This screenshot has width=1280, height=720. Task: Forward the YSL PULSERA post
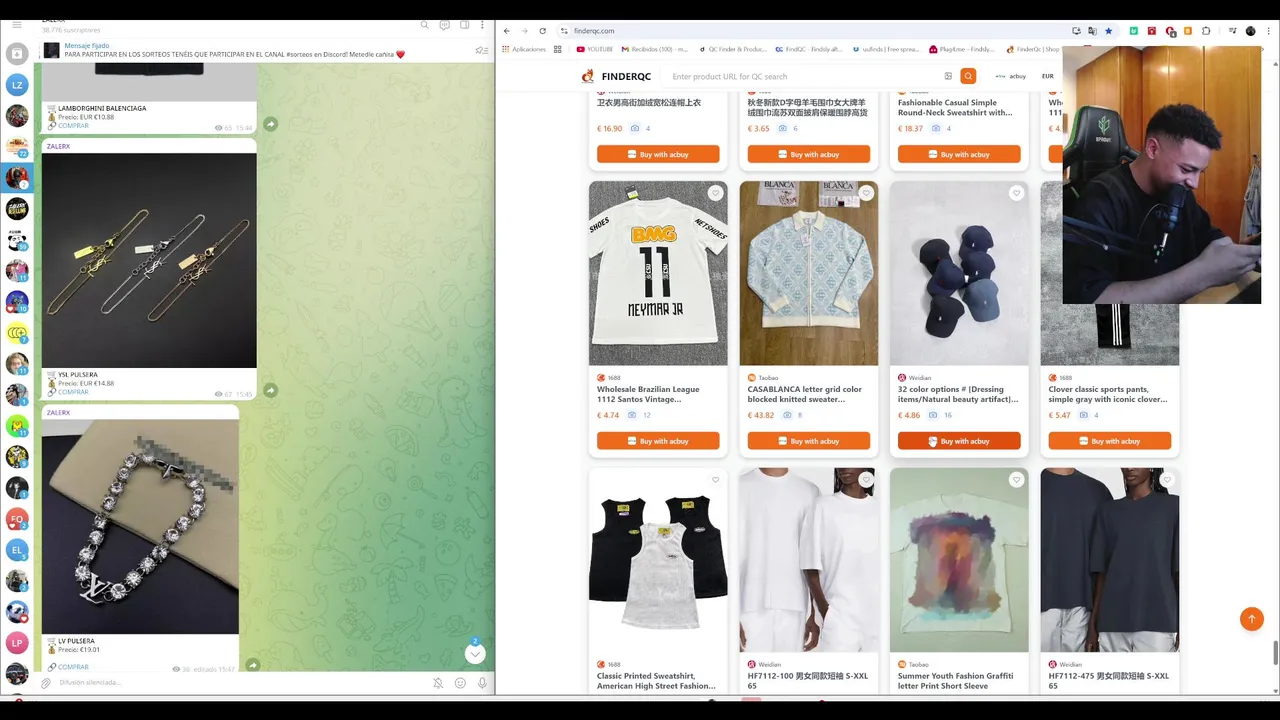[270, 390]
